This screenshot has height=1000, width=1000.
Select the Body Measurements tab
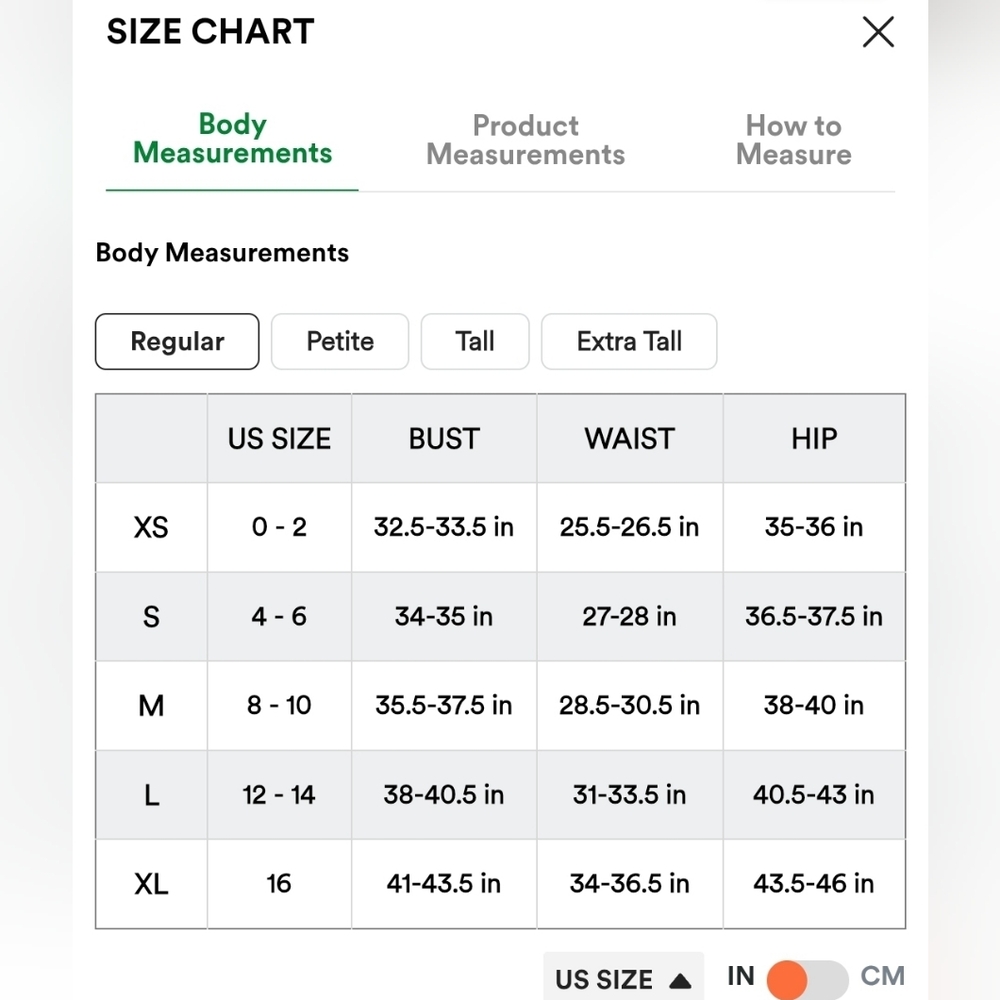click(x=232, y=138)
